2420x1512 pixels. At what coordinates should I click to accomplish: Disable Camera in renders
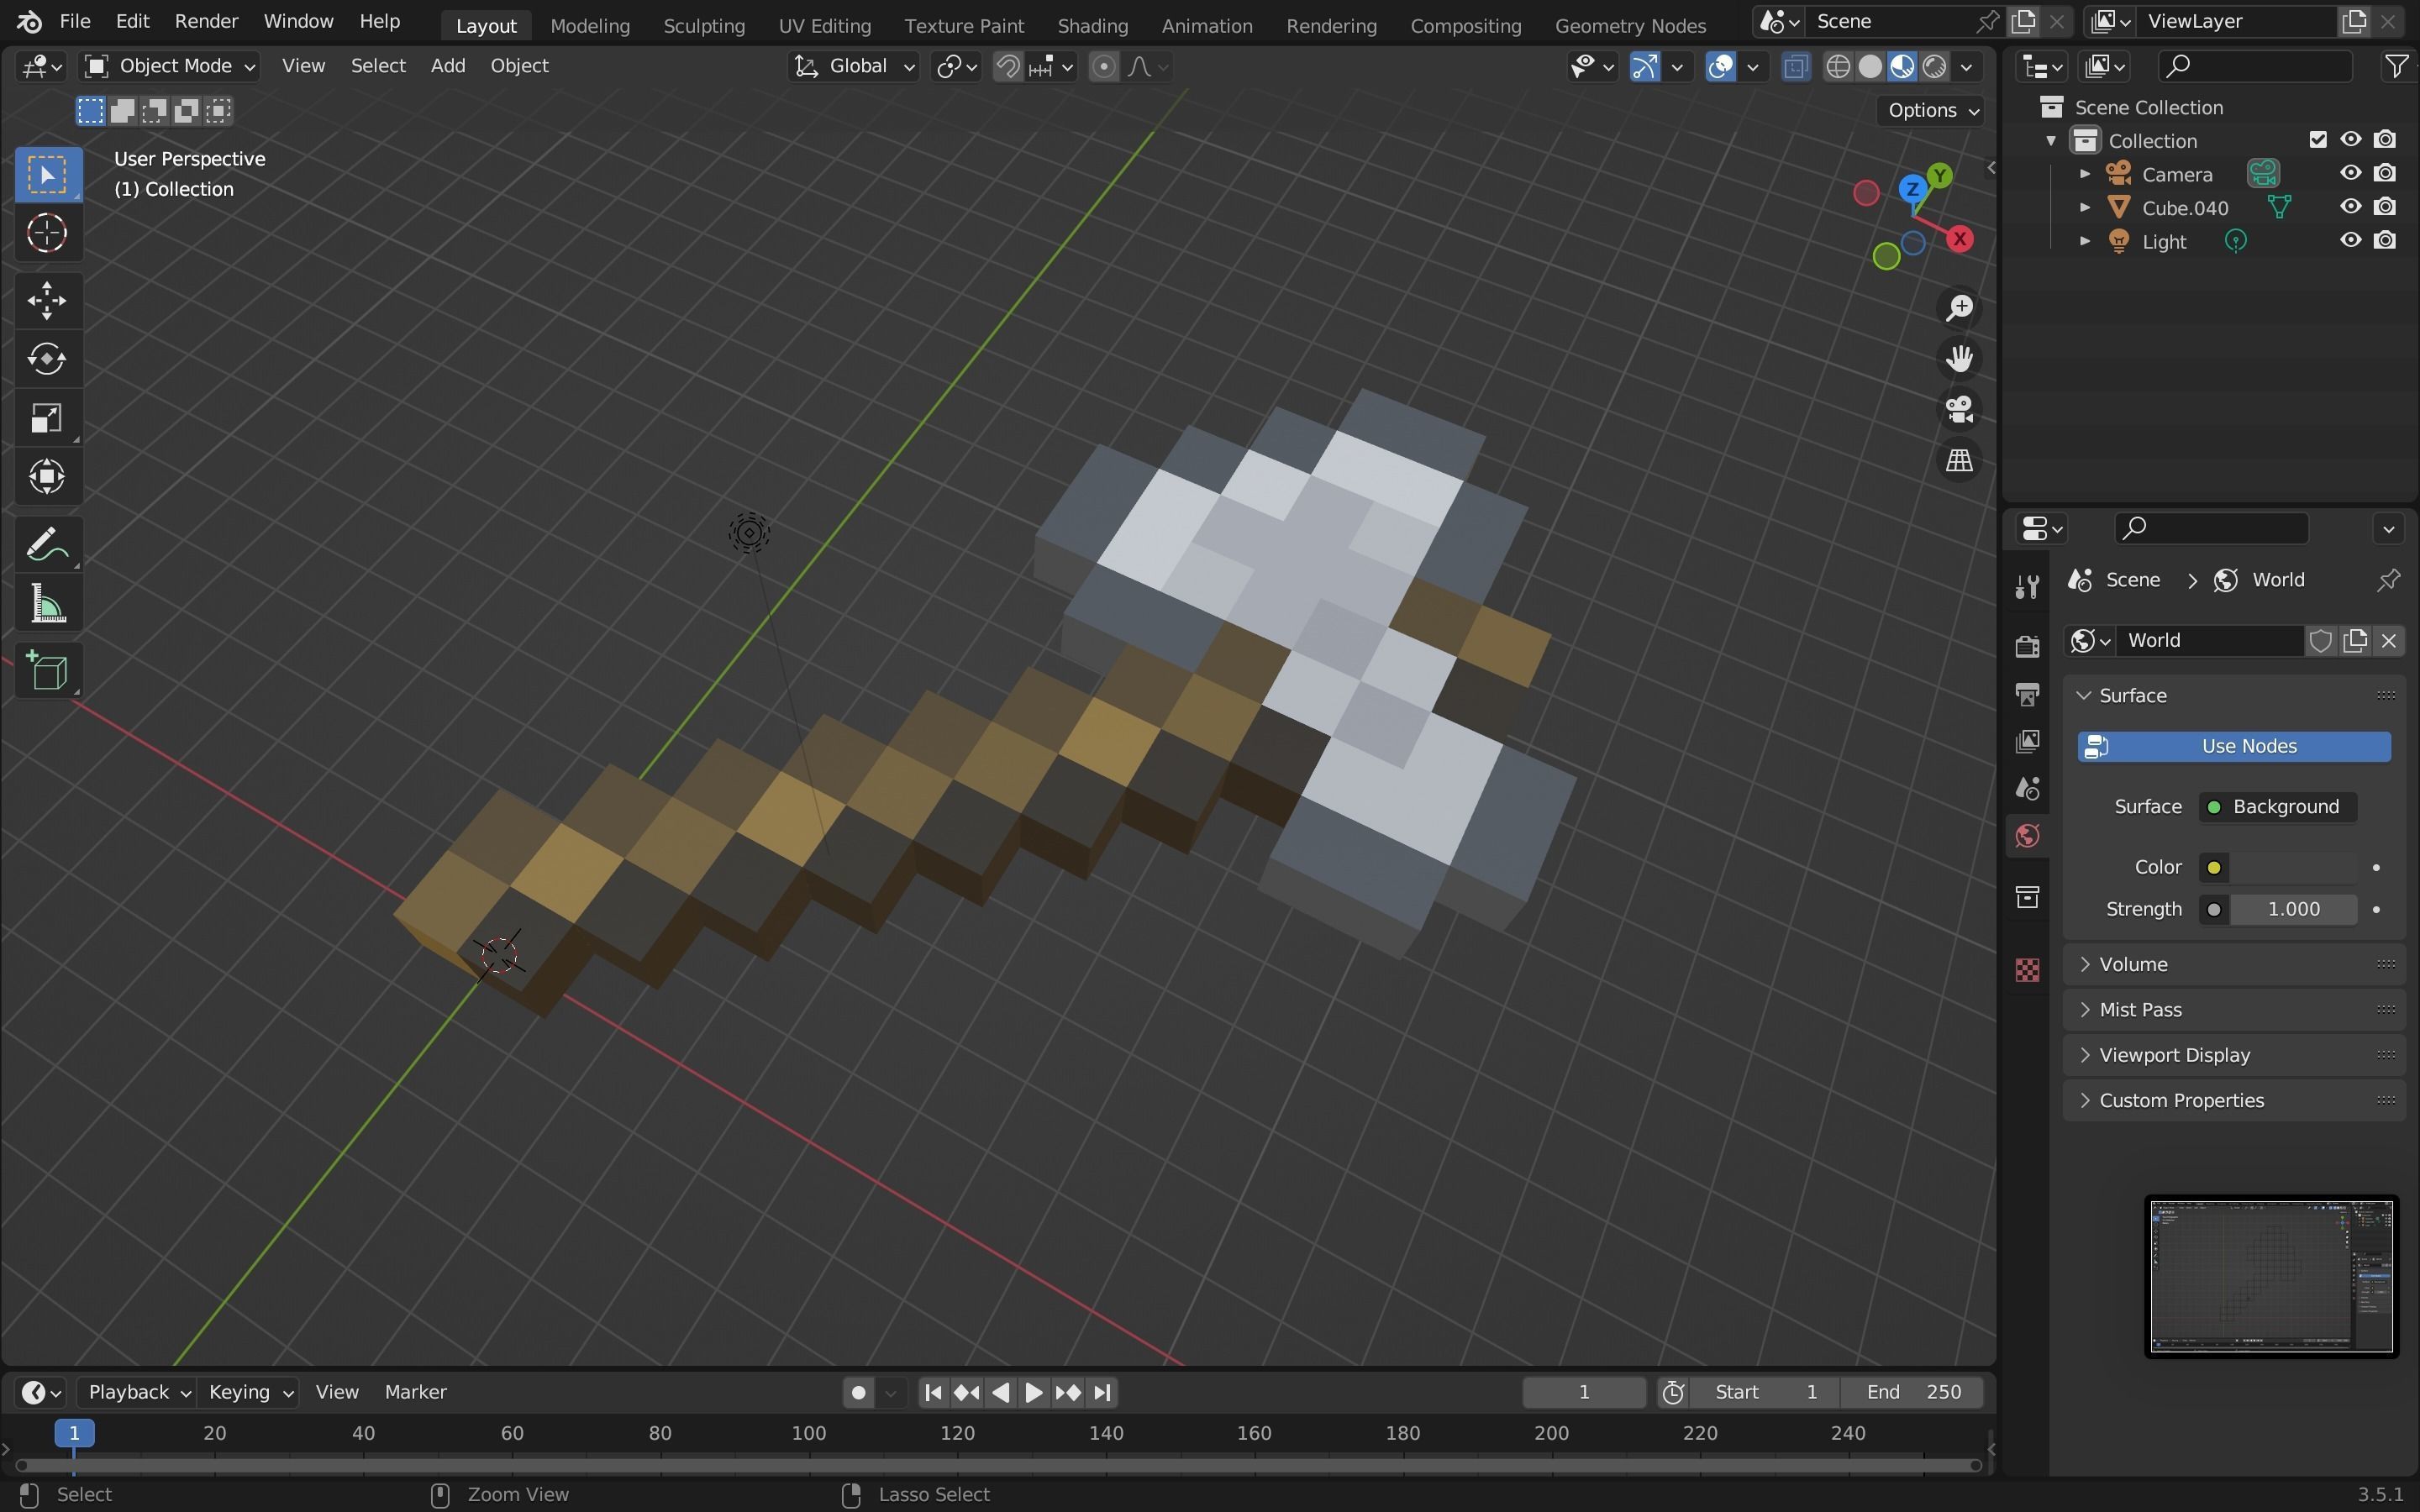pos(2385,173)
